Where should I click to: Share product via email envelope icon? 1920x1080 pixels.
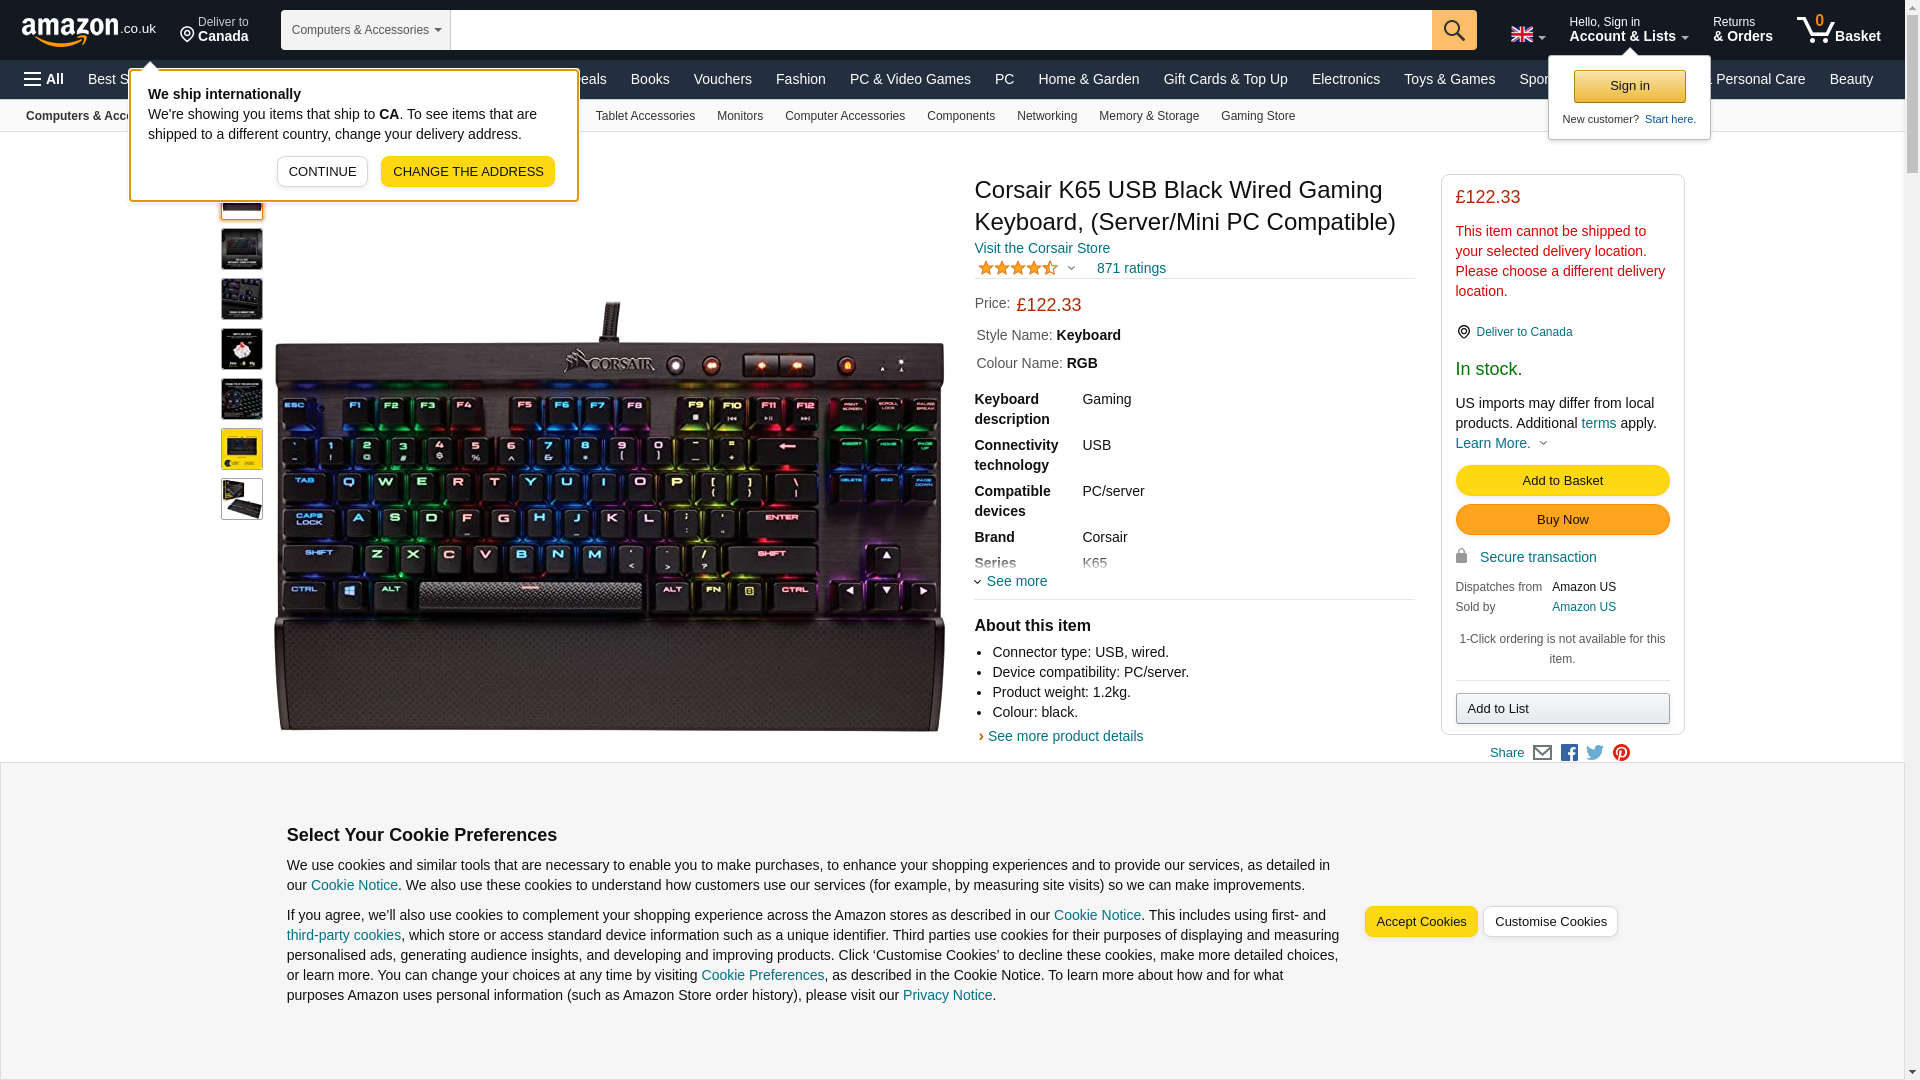tap(1542, 753)
